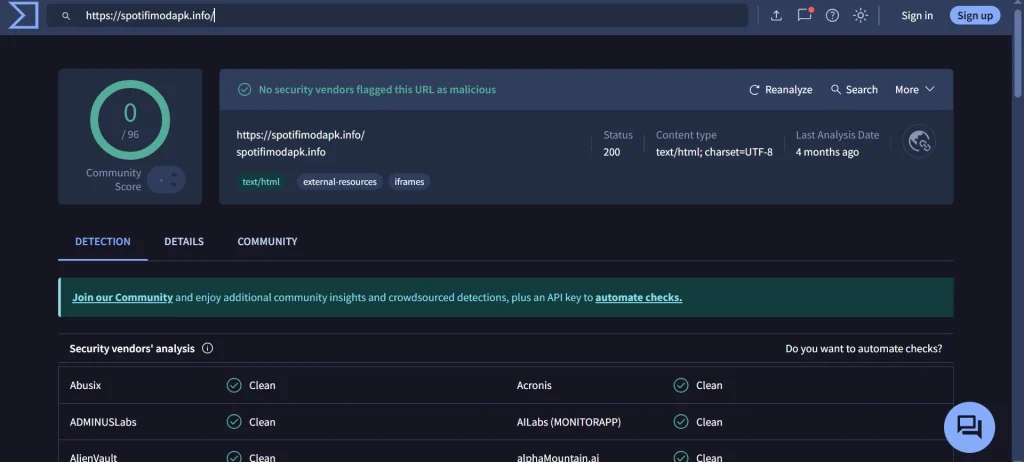Open the notifications chat icon

point(805,15)
